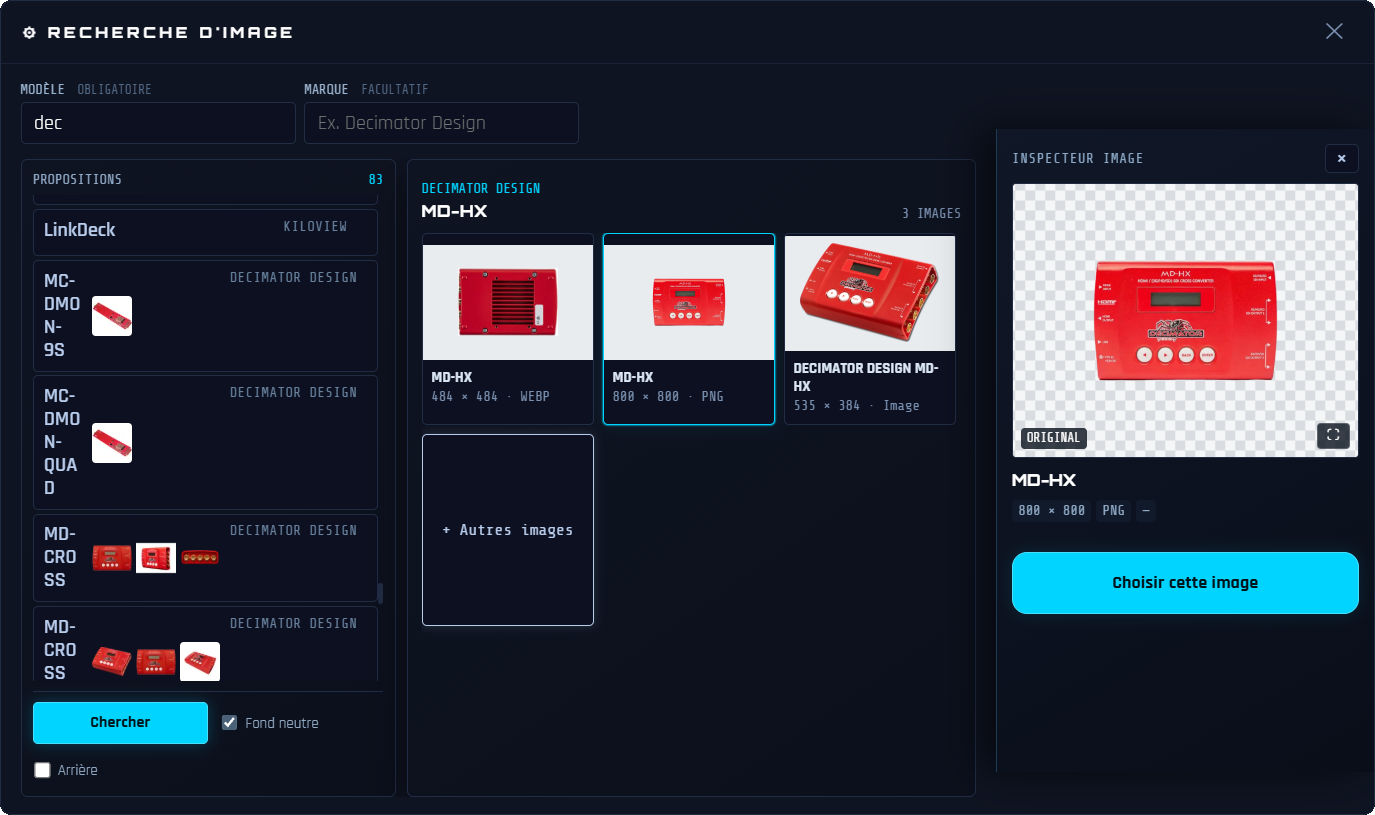Enable the Arrière checkbox

point(42,770)
